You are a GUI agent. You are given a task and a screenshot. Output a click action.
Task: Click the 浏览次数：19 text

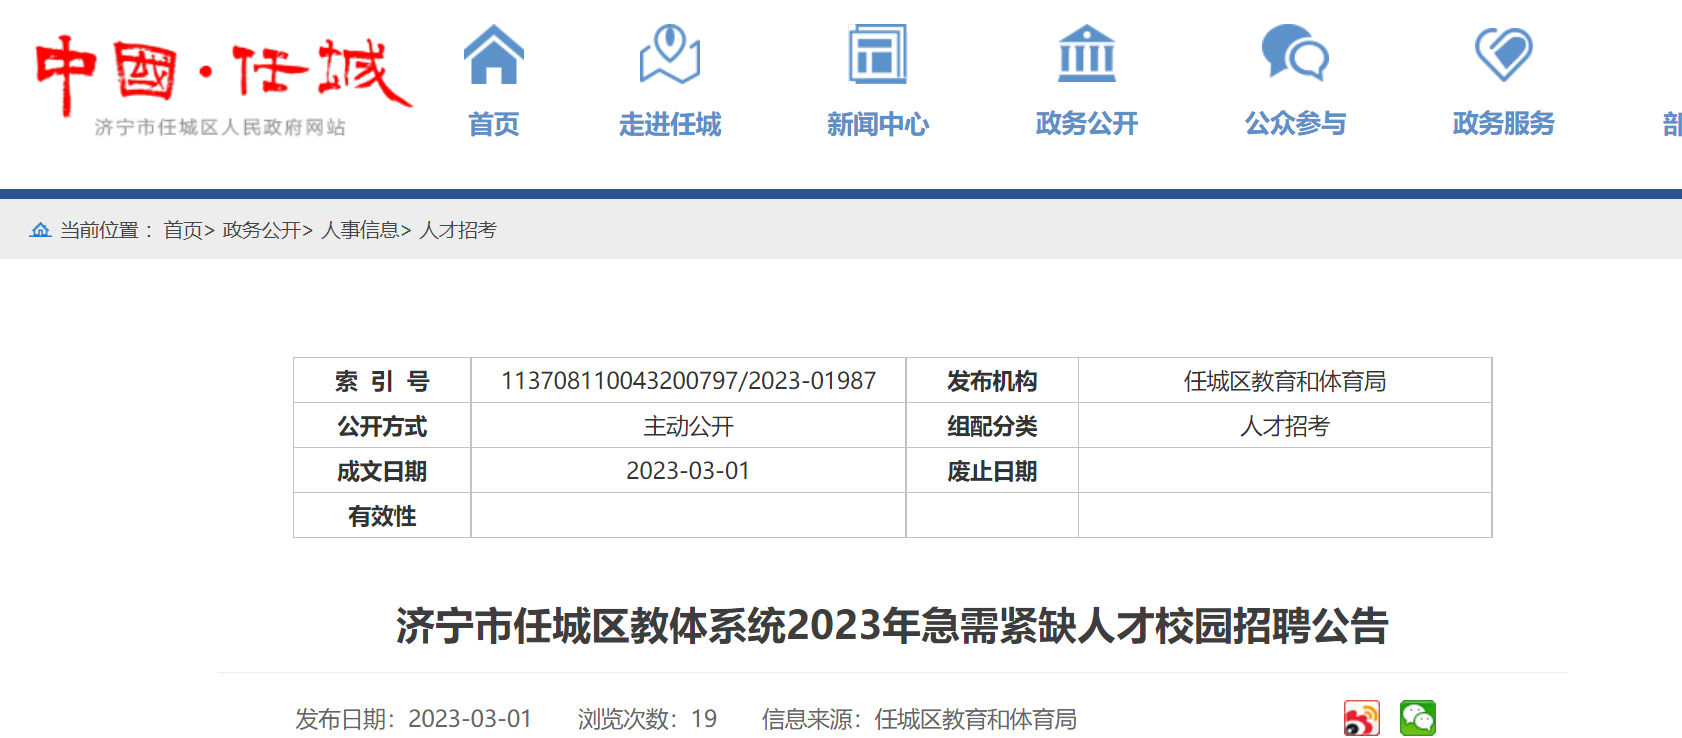pos(647,719)
